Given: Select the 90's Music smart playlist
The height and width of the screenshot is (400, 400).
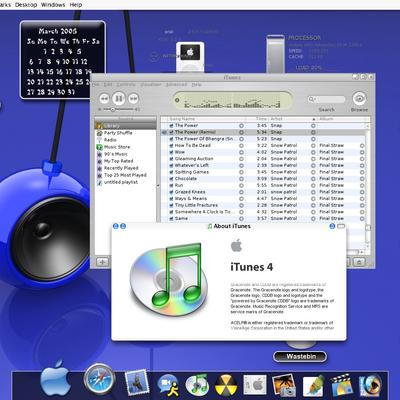Looking at the screenshot, I should 116,154.
